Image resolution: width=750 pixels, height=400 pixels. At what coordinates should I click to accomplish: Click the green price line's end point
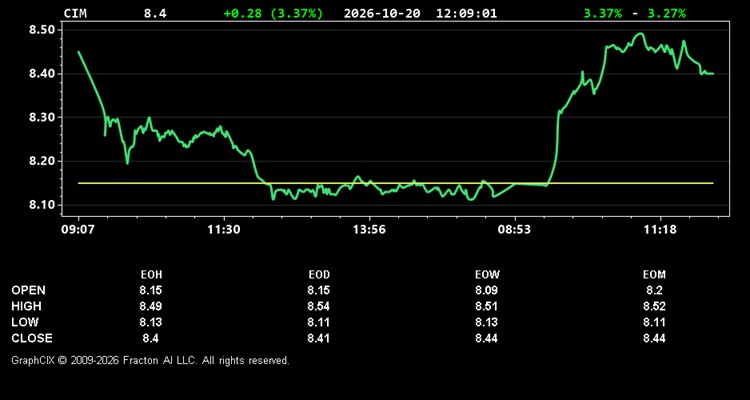click(x=713, y=74)
